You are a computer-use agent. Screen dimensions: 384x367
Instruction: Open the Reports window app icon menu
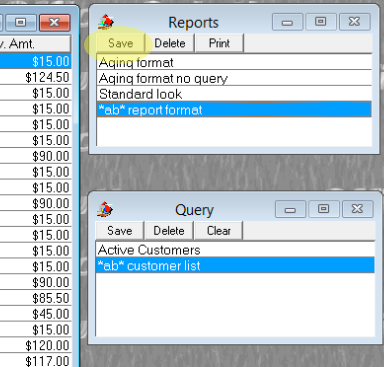pos(106,22)
